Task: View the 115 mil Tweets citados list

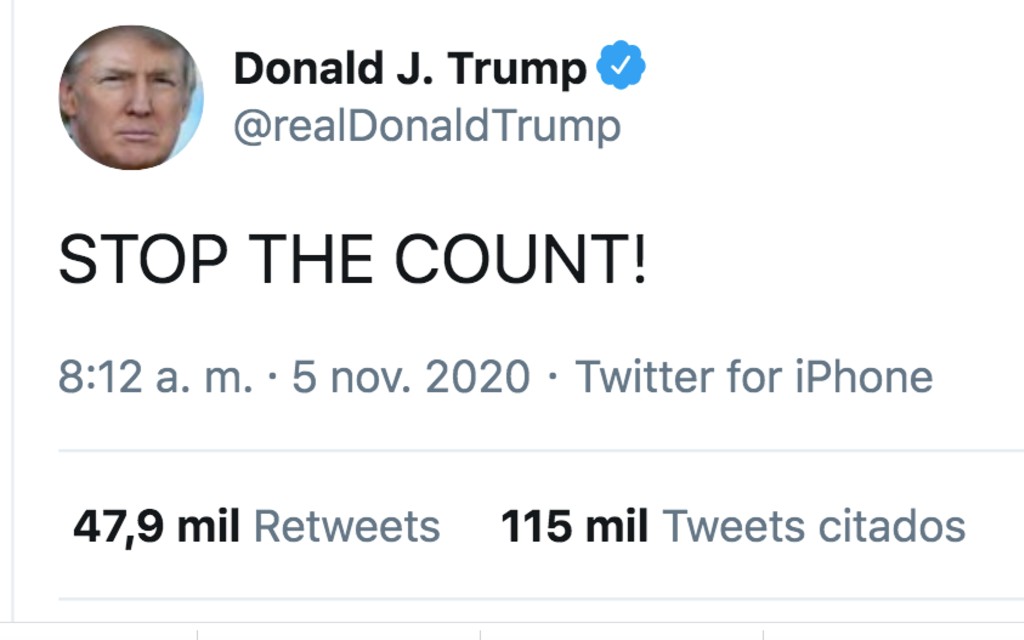Action: click(733, 526)
